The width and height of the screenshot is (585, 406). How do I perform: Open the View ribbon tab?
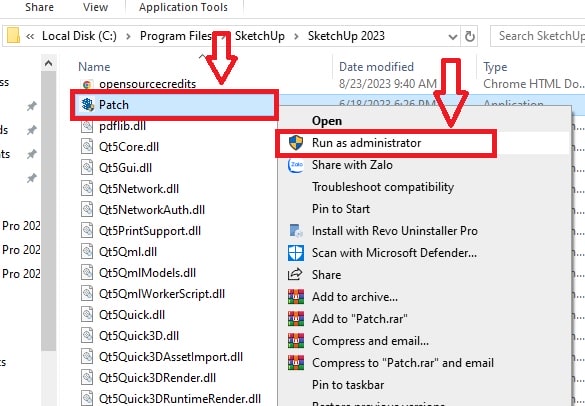96,7
